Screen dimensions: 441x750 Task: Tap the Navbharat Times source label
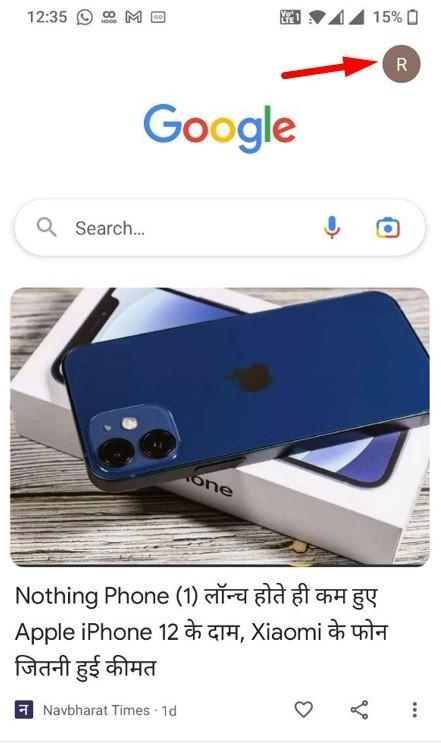click(96, 710)
